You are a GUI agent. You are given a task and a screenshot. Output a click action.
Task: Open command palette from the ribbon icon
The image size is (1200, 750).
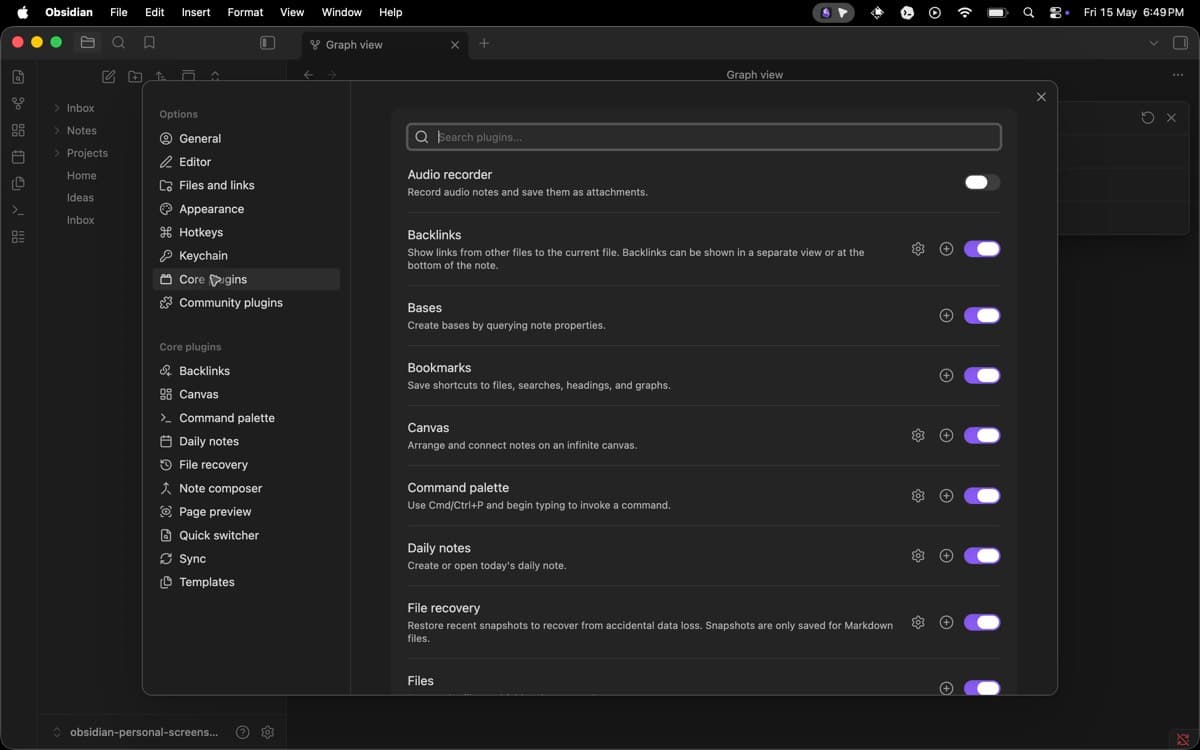tap(18, 210)
